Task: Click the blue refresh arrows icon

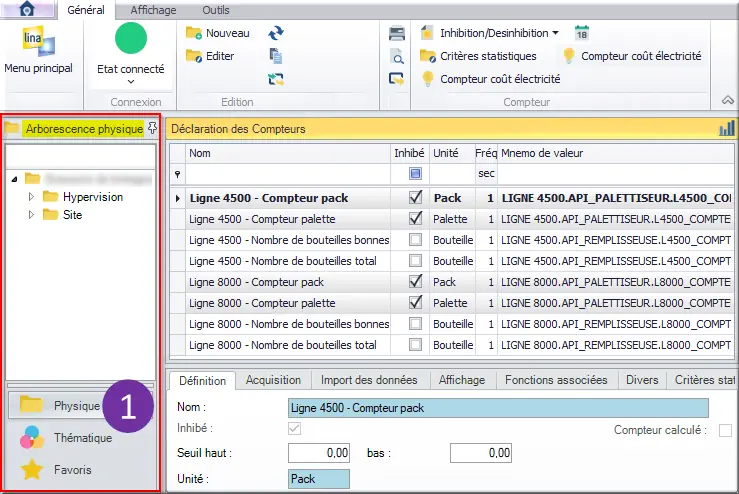Action: coord(276,33)
